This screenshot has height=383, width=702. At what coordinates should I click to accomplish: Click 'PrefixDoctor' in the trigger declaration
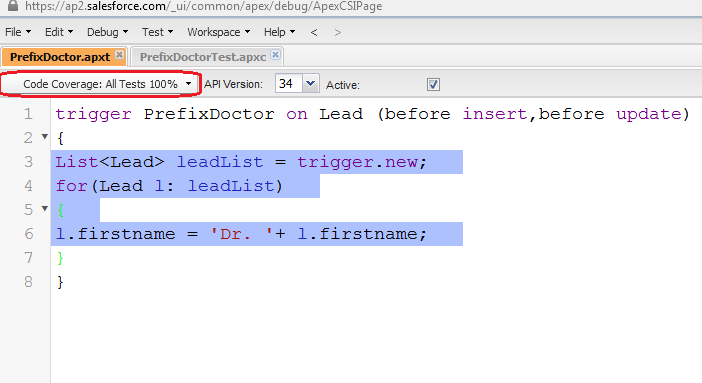coord(209,114)
